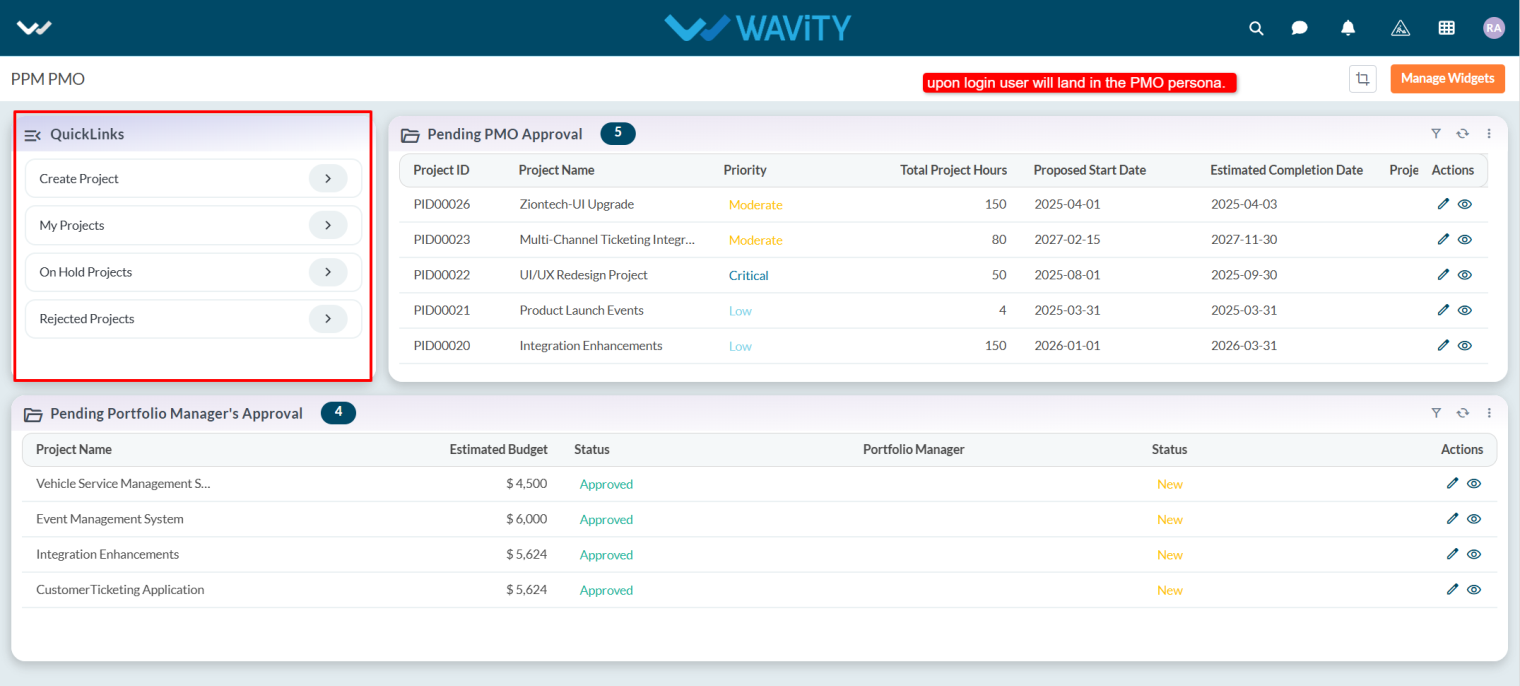Screen dimensions: 1520x686
Task: Open Pending PMO Approval more options menu
Action: [x=1489, y=133]
